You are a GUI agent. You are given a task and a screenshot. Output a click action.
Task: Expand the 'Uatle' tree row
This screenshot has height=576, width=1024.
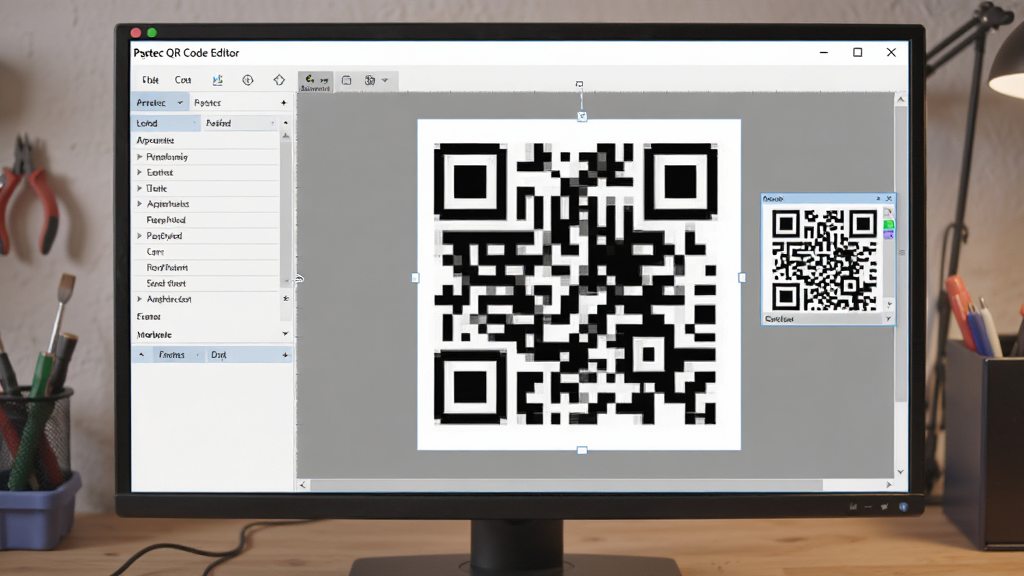click(140, 188)
